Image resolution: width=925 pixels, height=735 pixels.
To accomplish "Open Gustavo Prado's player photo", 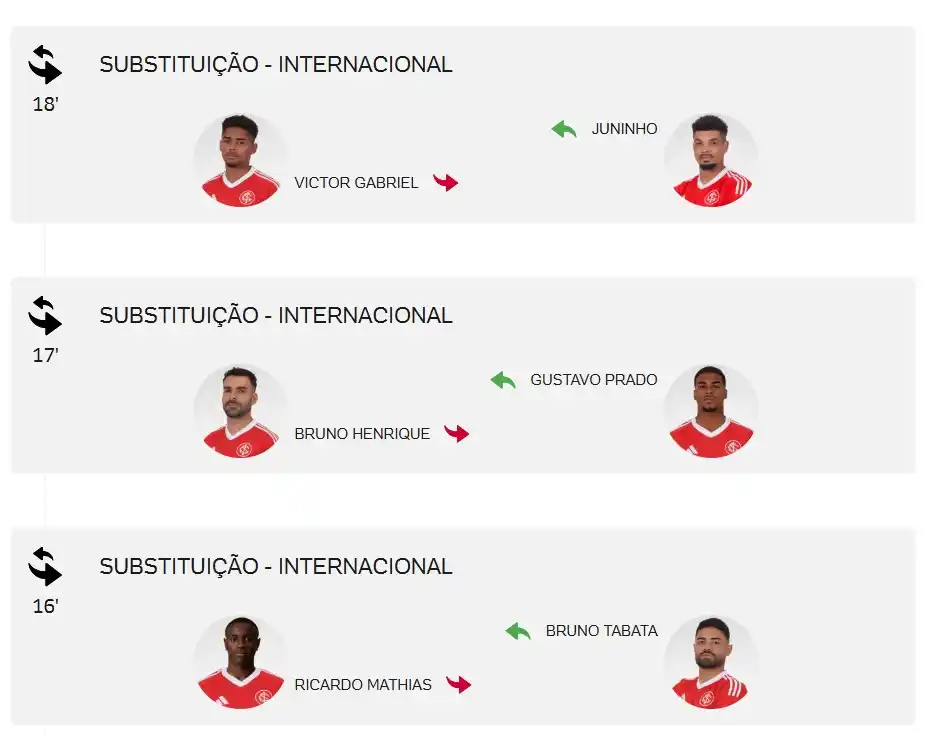I will (x=711, y=411).
